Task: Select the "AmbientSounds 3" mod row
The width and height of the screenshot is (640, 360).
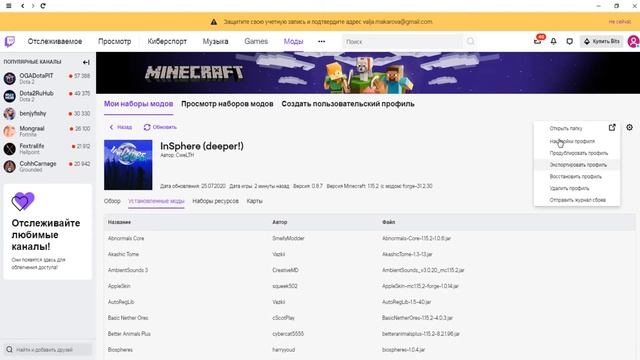Action: 369,270
